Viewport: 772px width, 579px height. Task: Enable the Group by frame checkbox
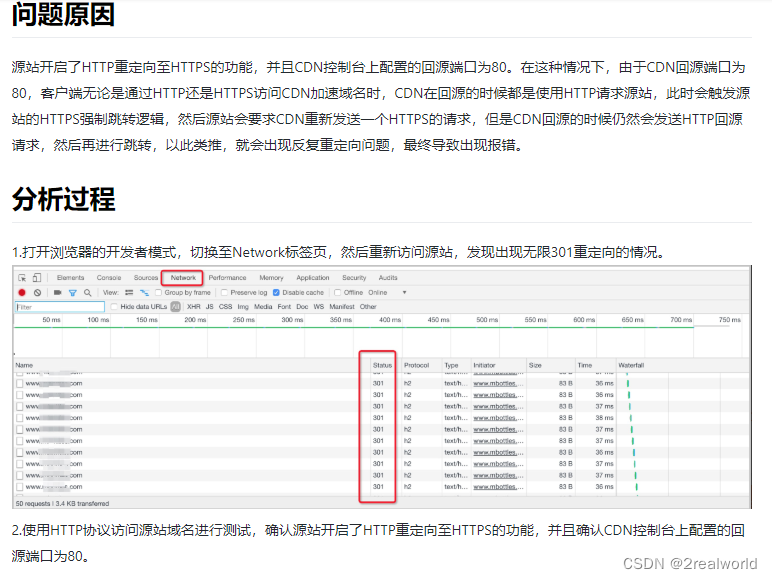(159, 292)
